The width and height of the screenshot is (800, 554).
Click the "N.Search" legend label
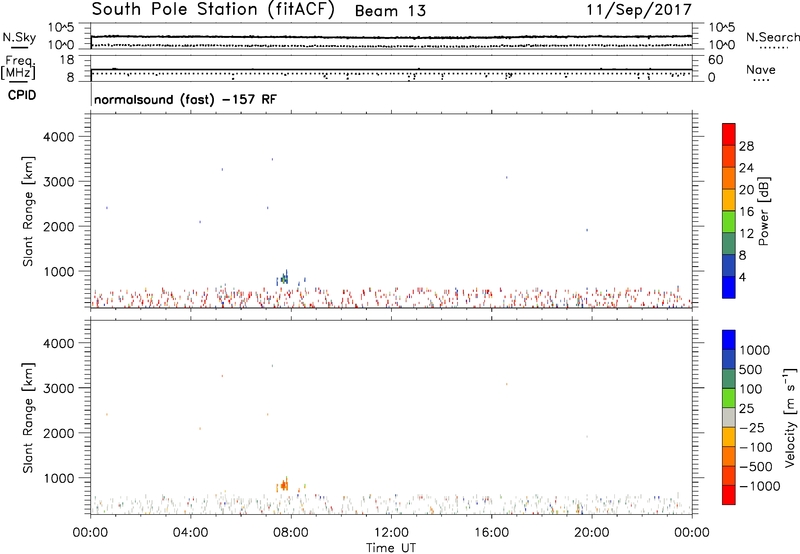coord(772,37)
